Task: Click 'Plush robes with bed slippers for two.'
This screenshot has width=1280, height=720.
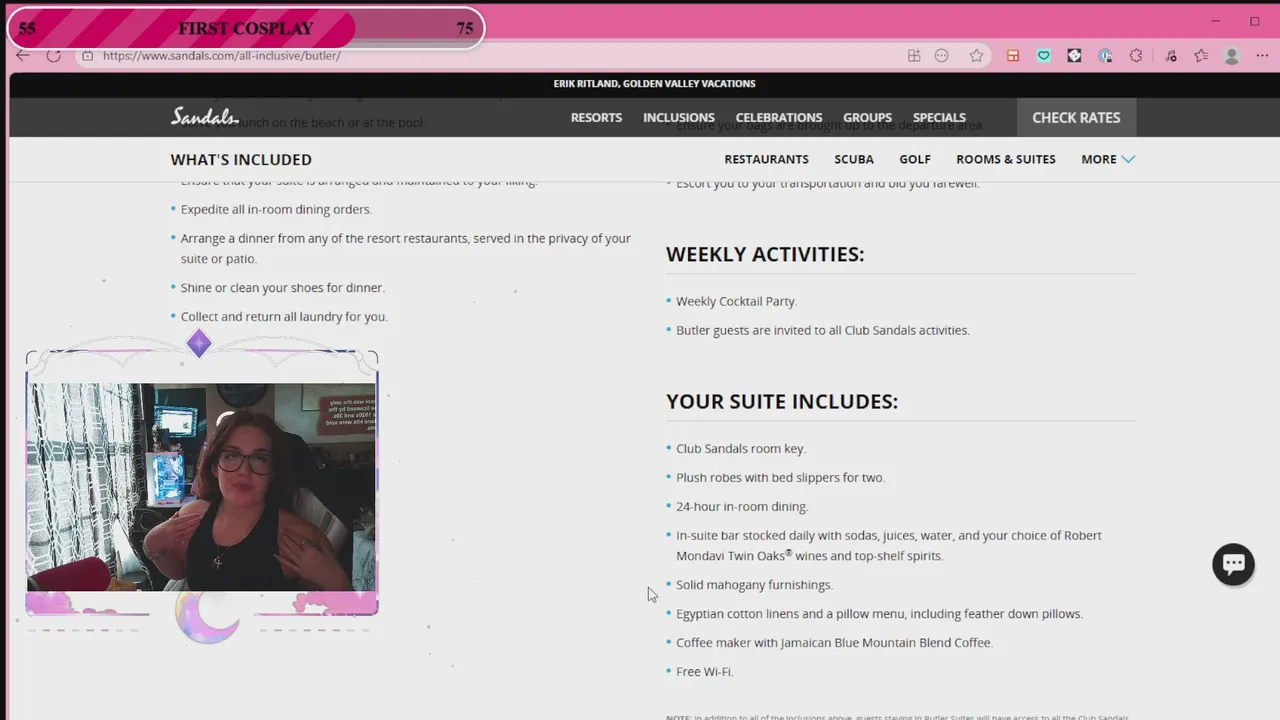Action: click(x=780, y=478)
